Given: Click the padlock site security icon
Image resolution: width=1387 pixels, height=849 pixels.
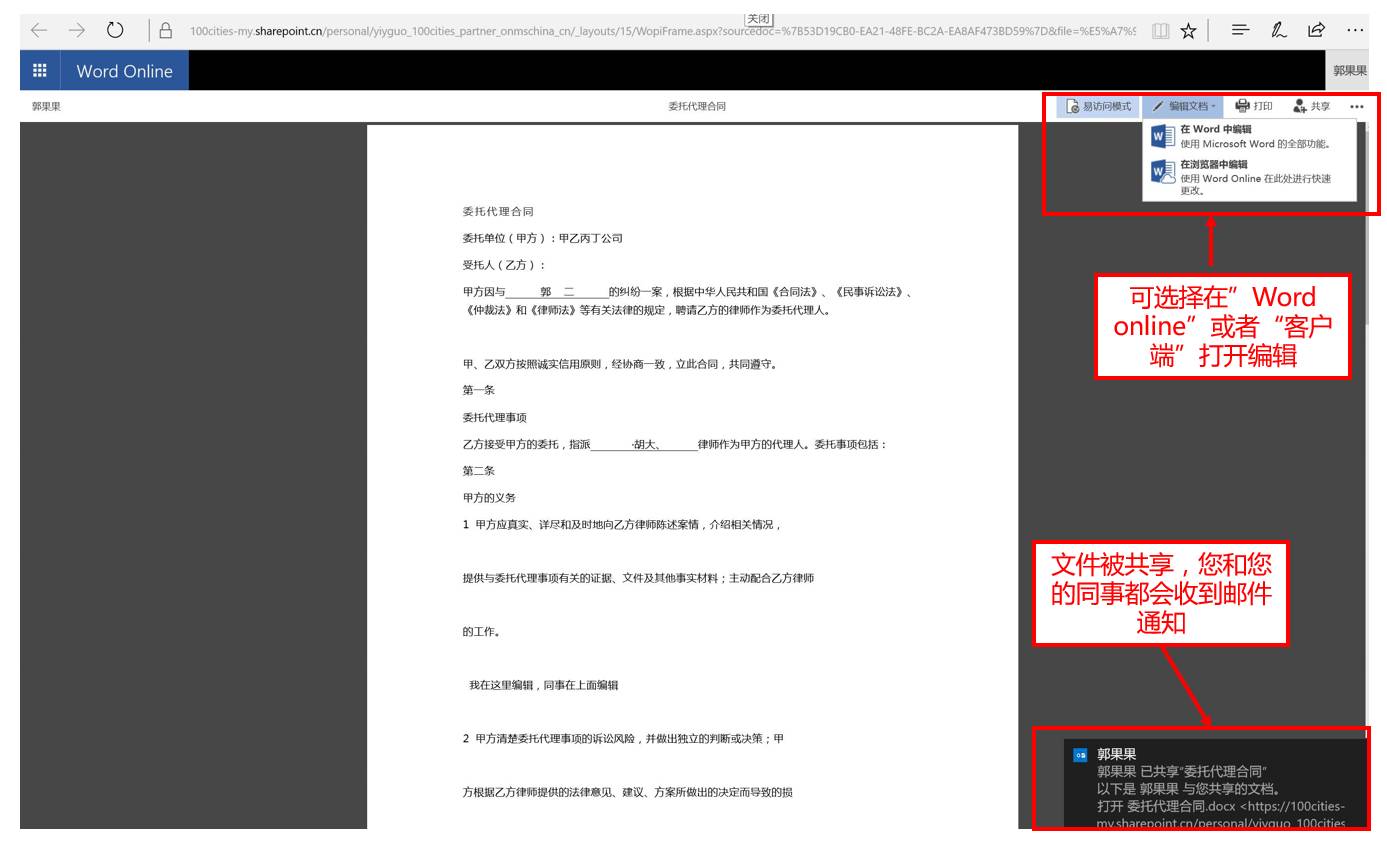Looking at the screenshot, I should [166, 31].
